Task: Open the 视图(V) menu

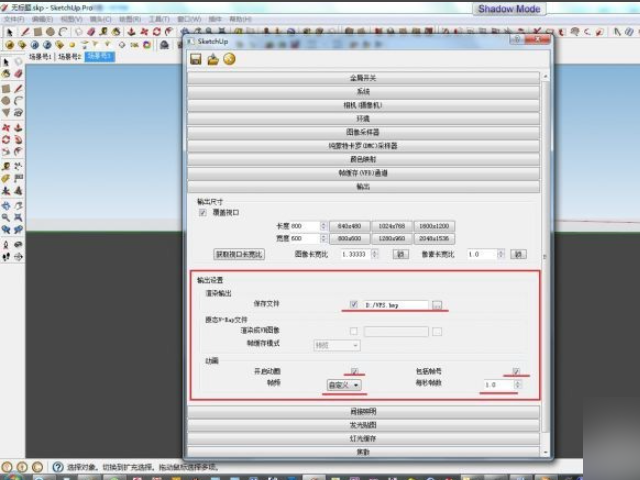Action: click(x=71, y=19)
